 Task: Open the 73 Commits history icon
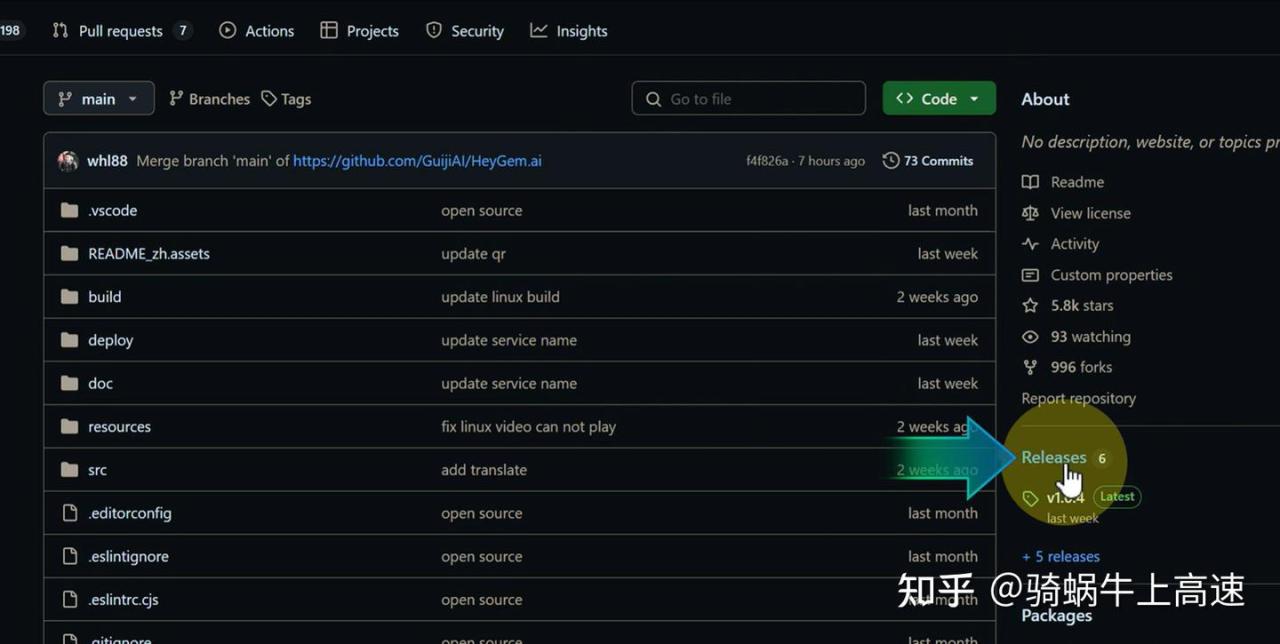891,161
